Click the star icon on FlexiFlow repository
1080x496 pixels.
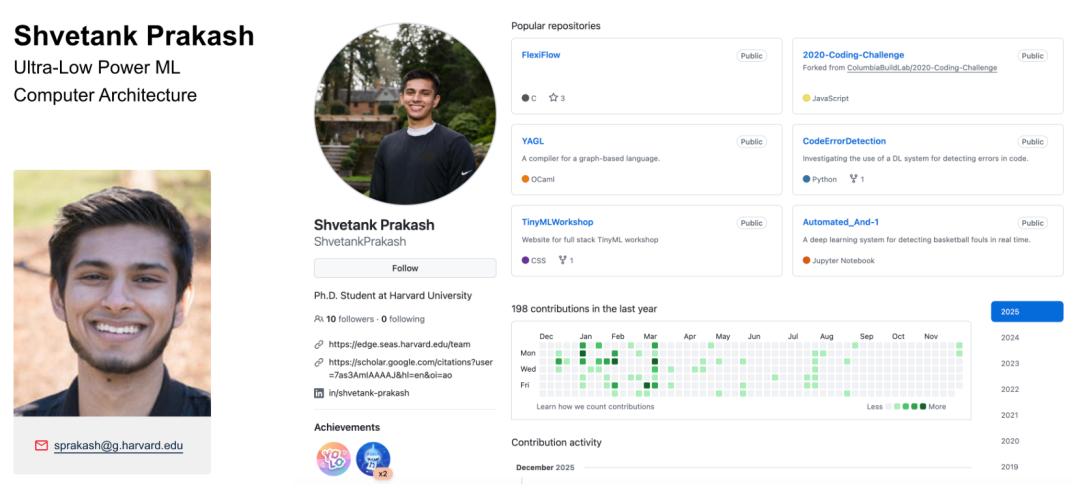[x=553, y=98]
